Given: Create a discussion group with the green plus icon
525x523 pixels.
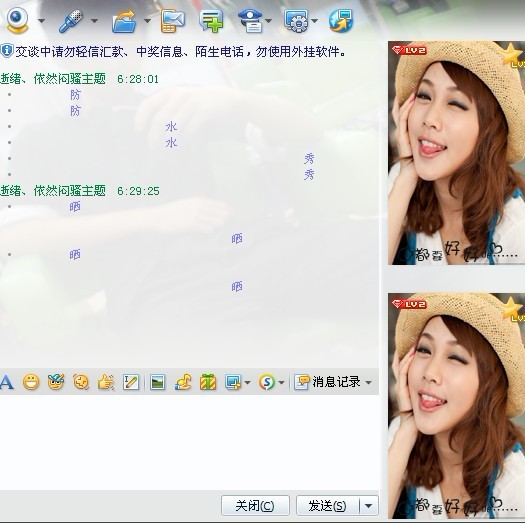Looking at the screenshot, I should pos(211,21).
